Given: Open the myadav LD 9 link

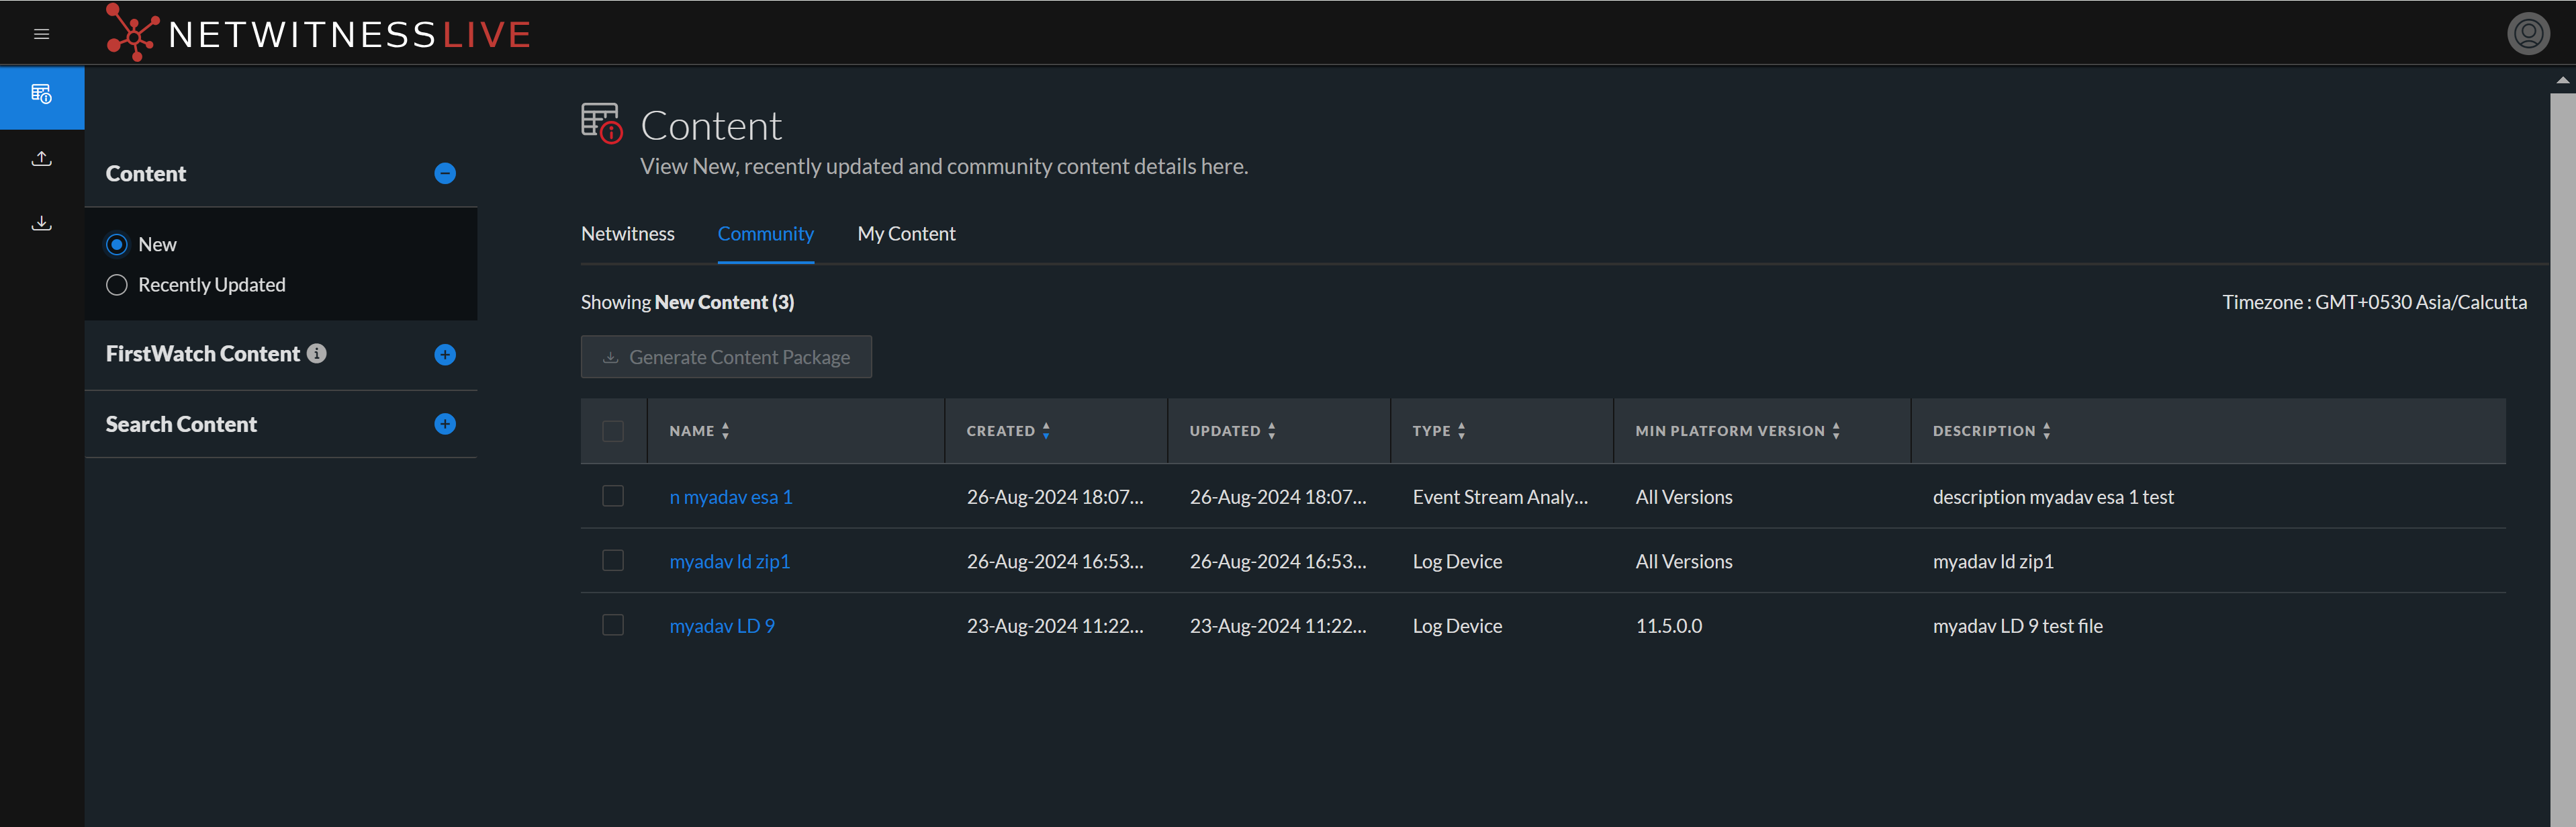Looking at the screenshot, I should point(721,626).
